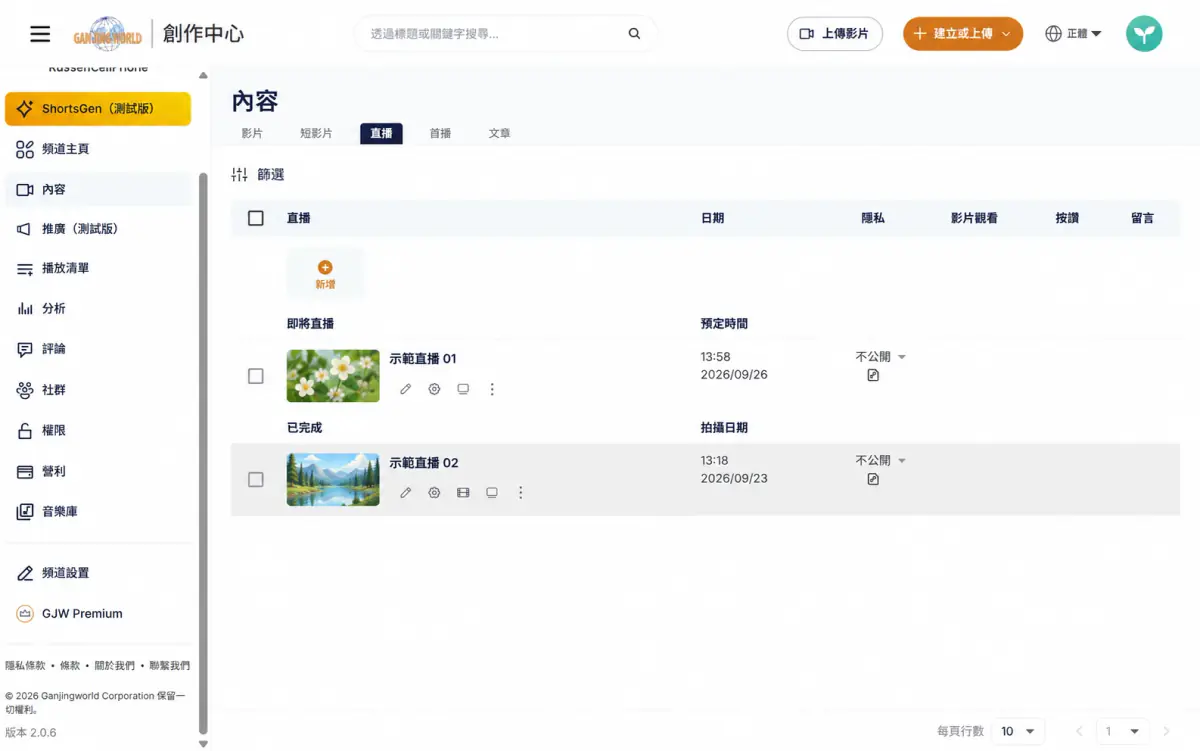Open settings gear for 示範直播 01
The height and width of the screenshot is (751, 1200).
point(434,389)
